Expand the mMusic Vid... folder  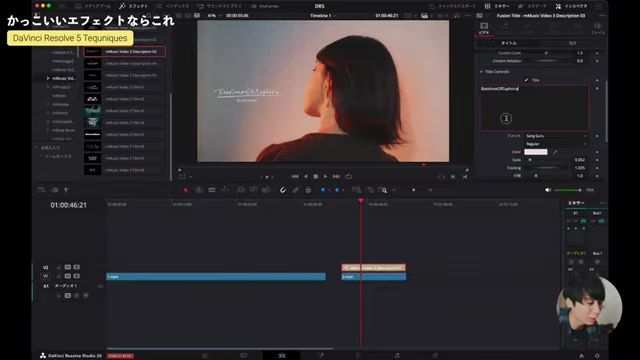tap(48, 78)
